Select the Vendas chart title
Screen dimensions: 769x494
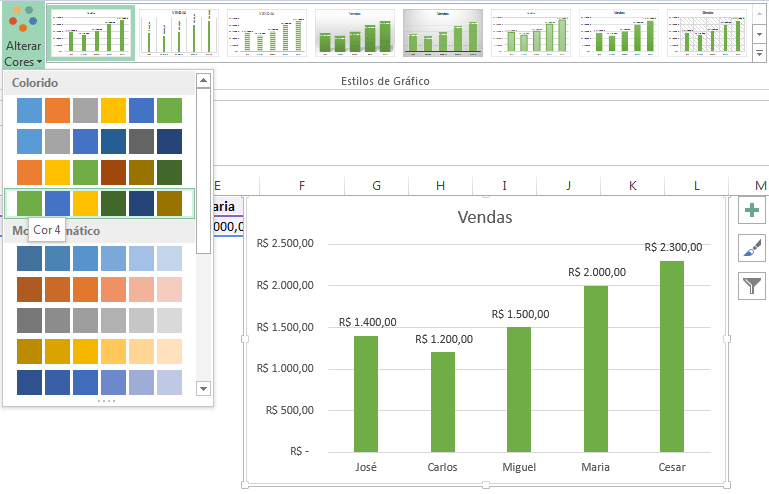484,217
